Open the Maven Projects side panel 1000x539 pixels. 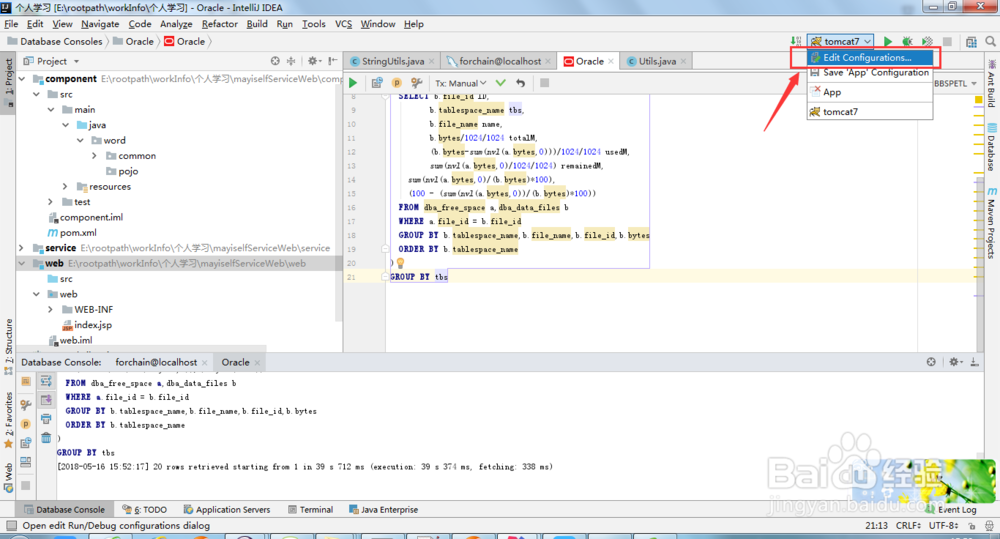tap(992, 223)
